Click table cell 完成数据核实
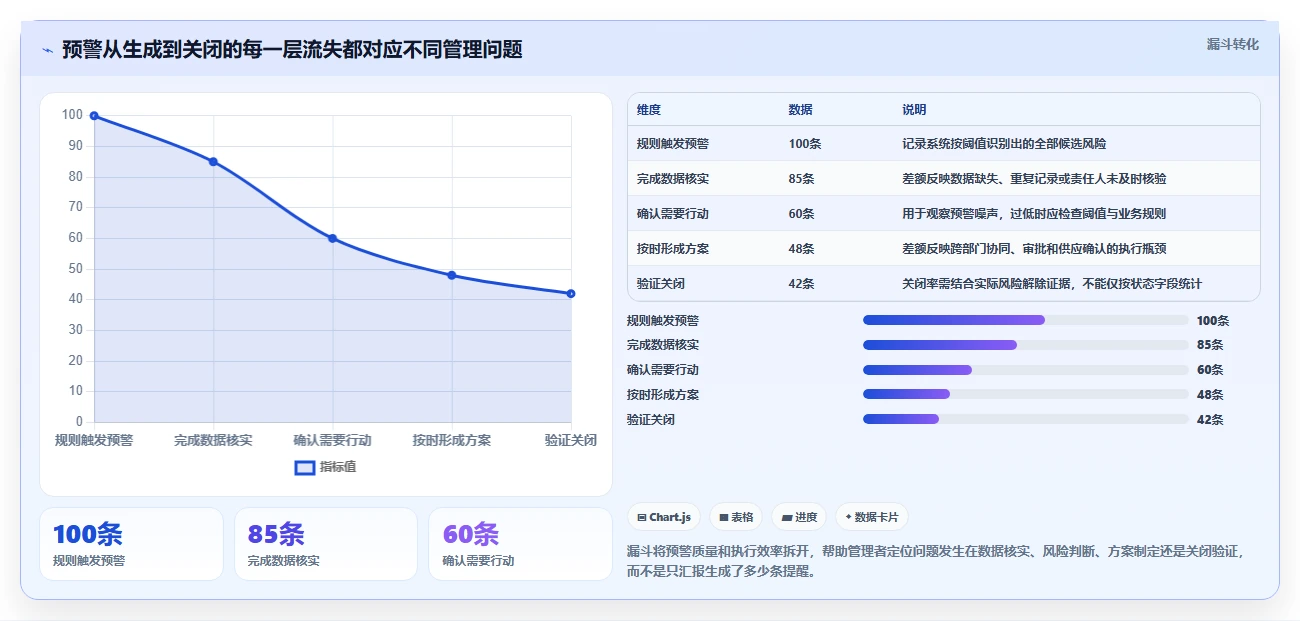This screenshot has width=1300, height=621. coord(673,179)
